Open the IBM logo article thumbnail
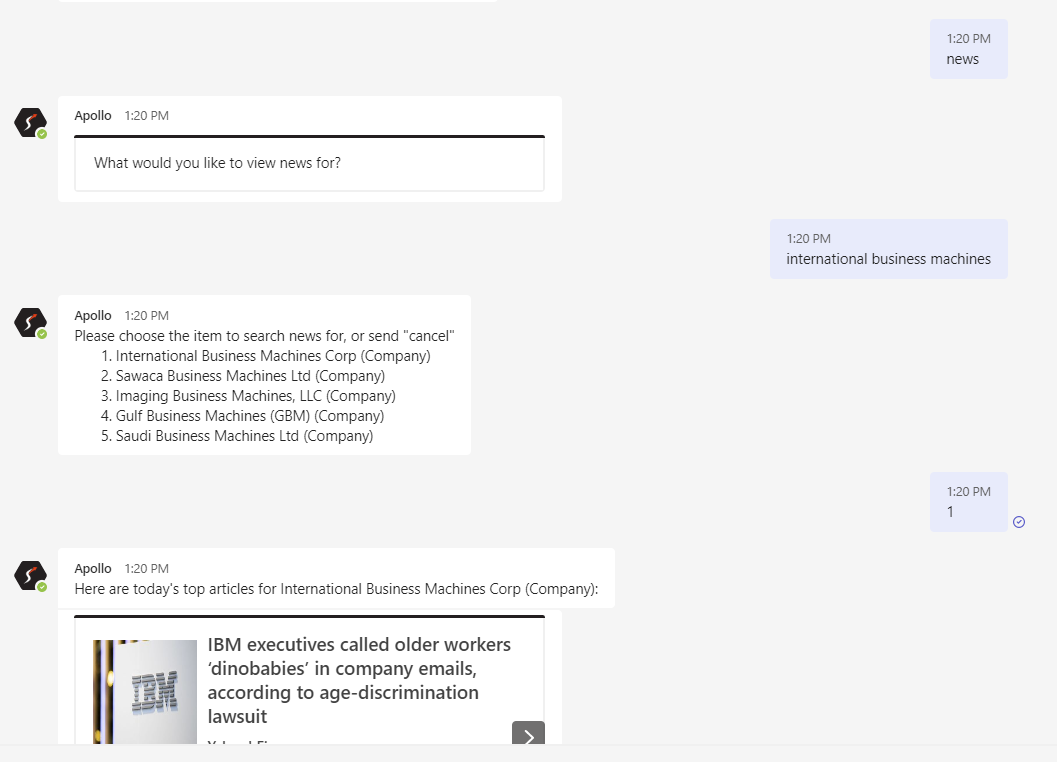The height and width of the screenshot is (762, 1057). [145, 692]
